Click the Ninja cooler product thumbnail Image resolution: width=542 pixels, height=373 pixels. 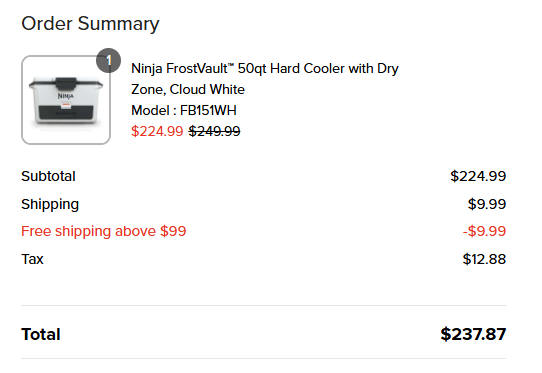(66, 100)
